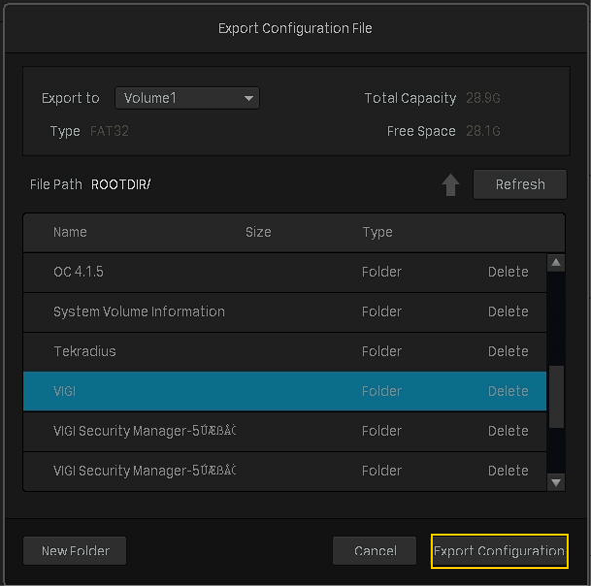Select the System Volume Information folder
This screenshot has width=591, height=586.
coord(285,312)
